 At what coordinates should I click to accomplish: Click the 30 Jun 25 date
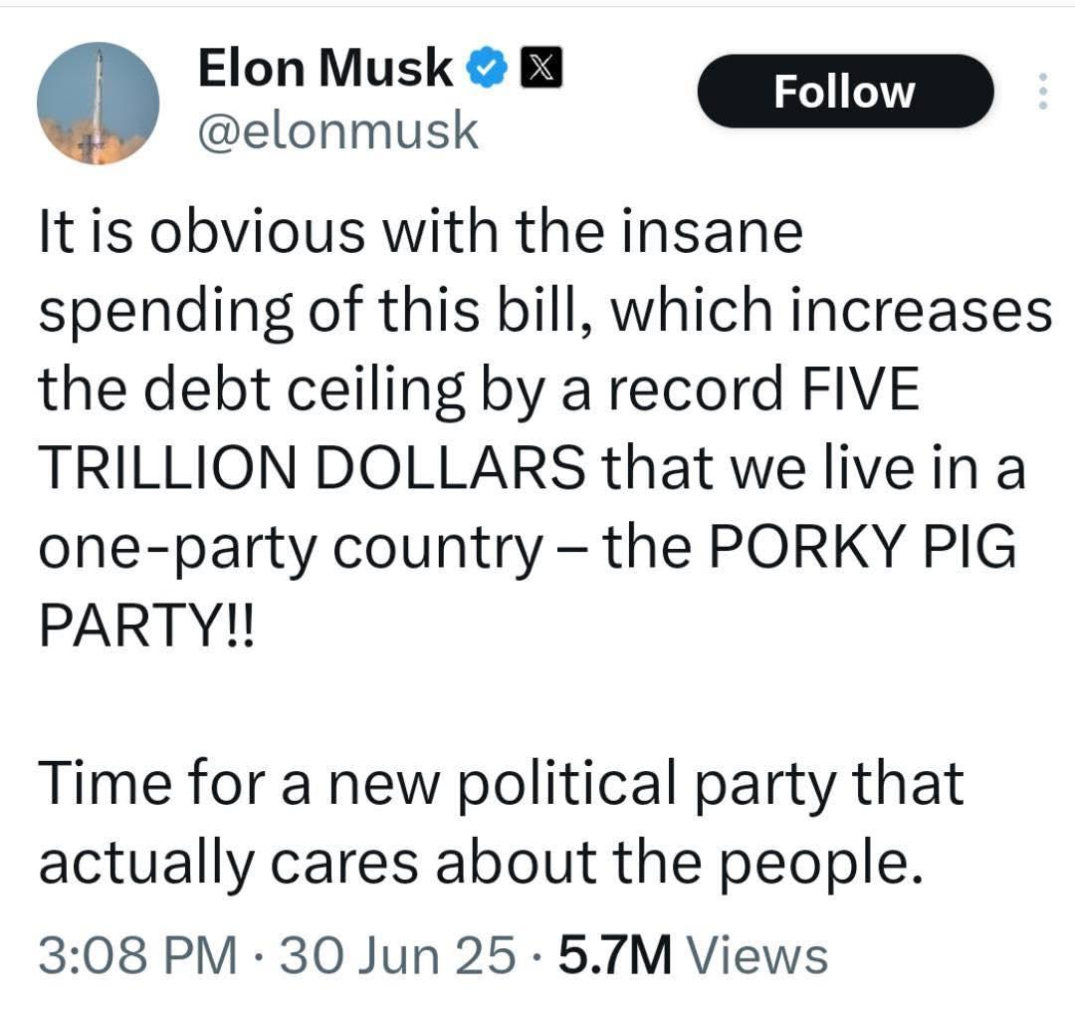(397, 956)
